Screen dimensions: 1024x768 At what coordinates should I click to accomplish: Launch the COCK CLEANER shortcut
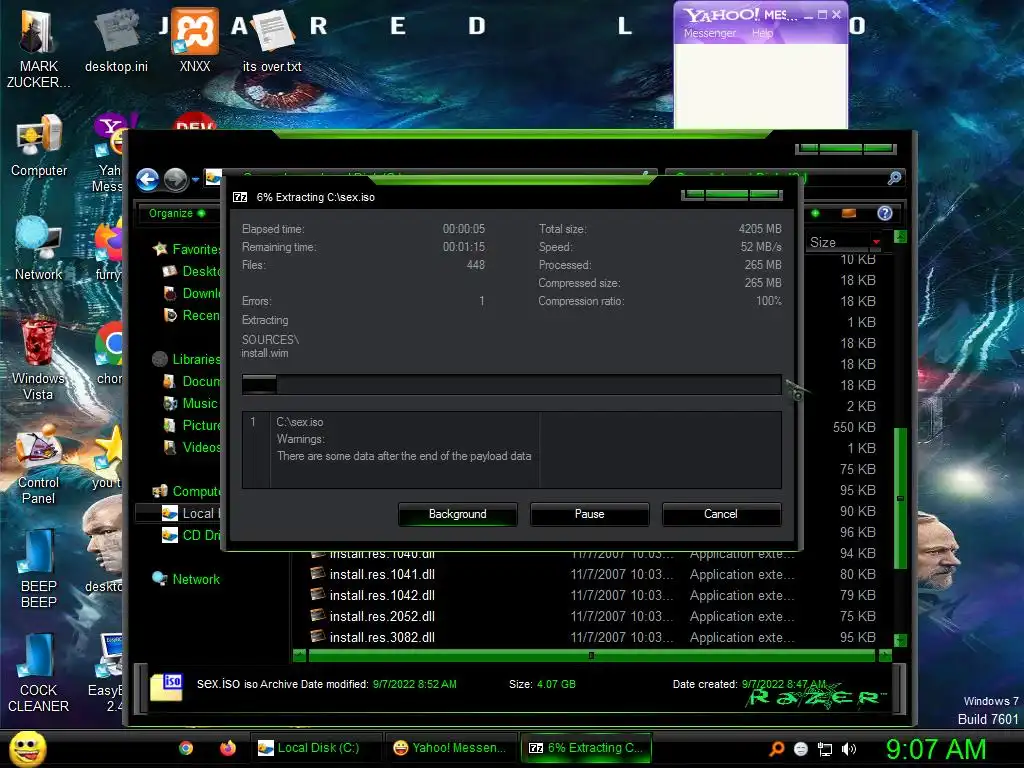tap(39, 672)
